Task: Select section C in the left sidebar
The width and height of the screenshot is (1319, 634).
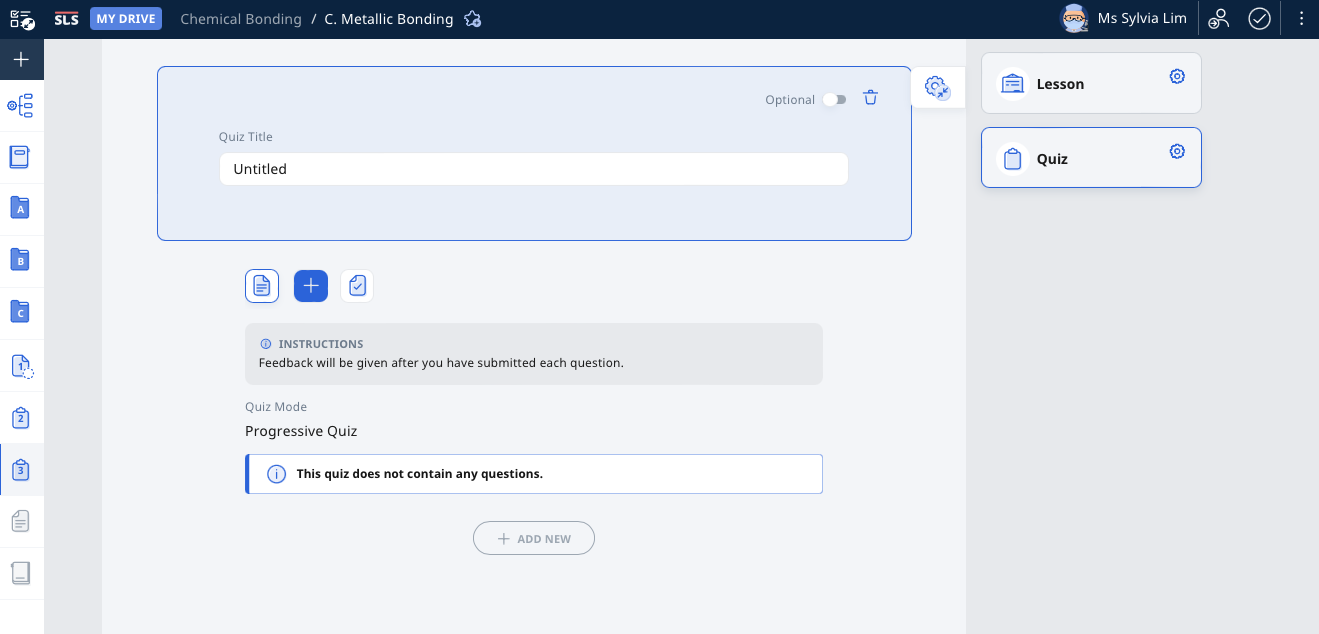Action: pos(21,311)
